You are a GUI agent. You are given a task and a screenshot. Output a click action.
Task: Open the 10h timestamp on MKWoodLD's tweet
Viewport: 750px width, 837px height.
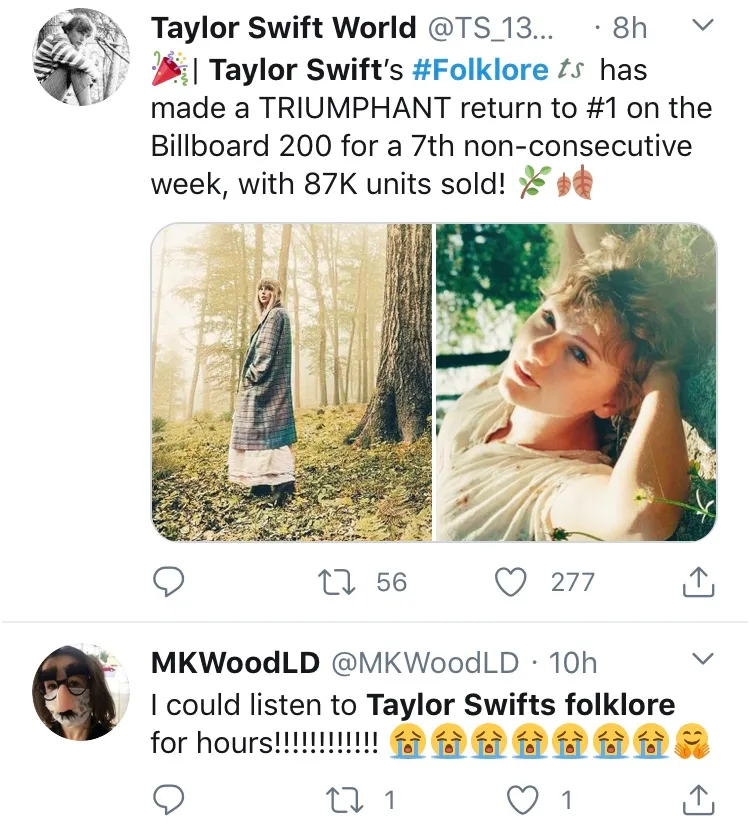tap(574, 662)
